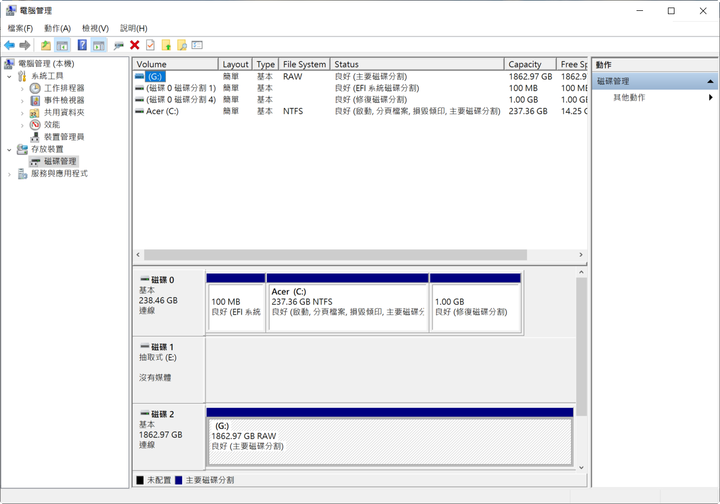Click the black 未配置 legend swatch
720x504 pixels.
[140, 480]
